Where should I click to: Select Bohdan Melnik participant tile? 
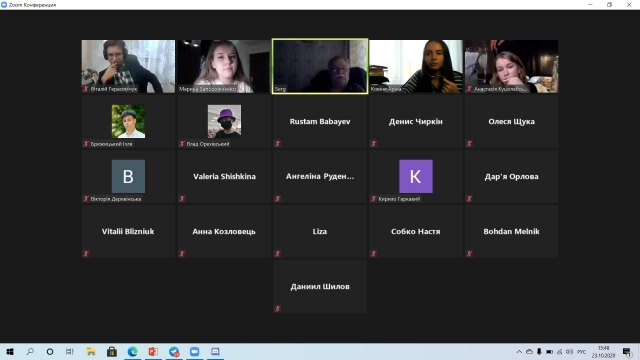511,231
